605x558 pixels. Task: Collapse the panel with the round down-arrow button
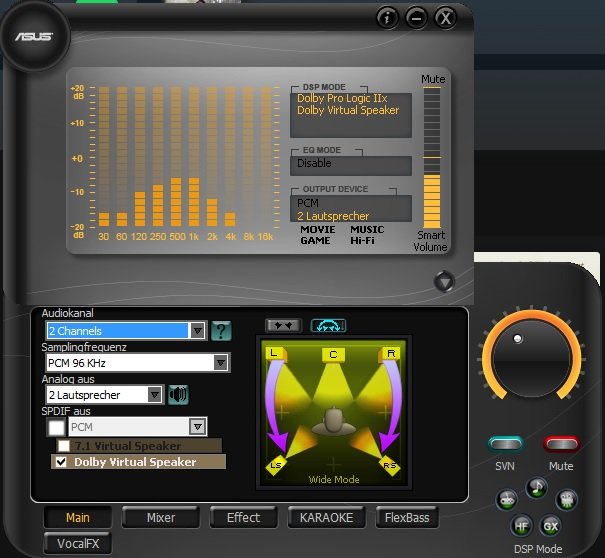click(444, 281)
